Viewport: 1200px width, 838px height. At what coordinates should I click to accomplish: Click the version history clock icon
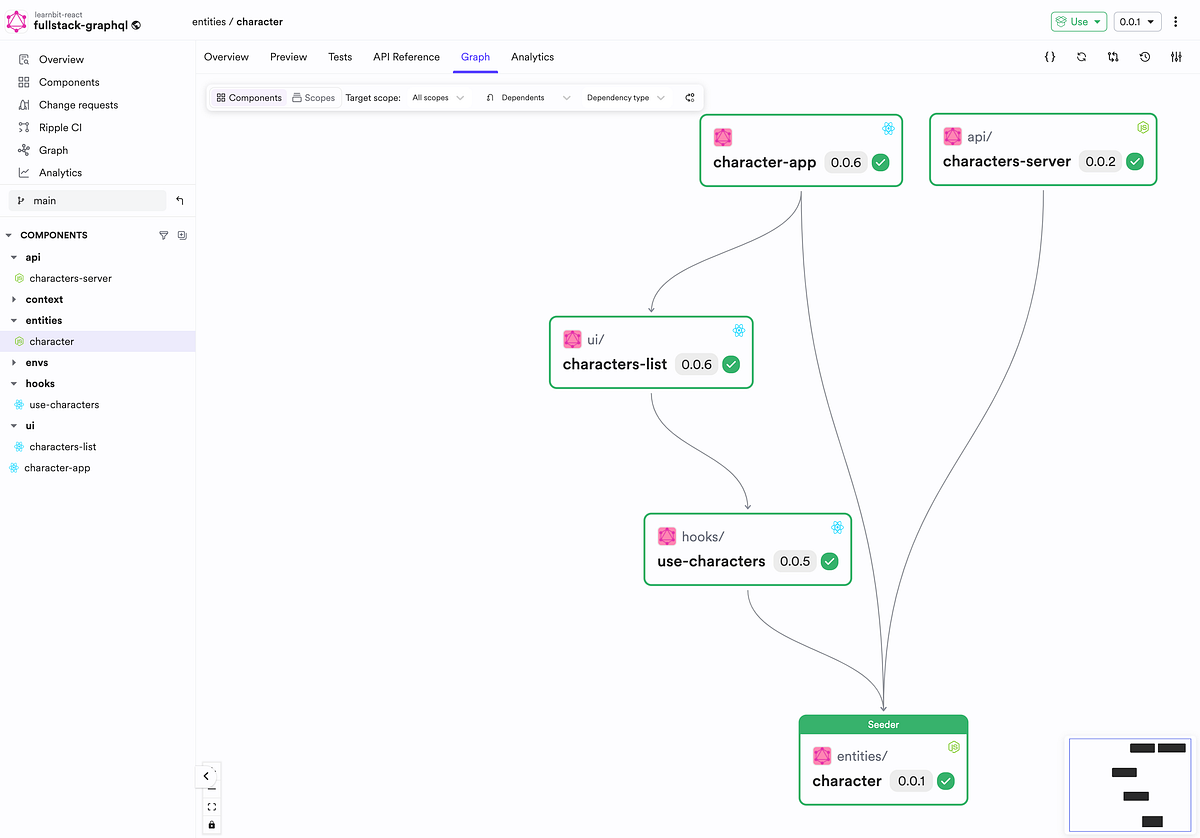[x=1145, y=57]
